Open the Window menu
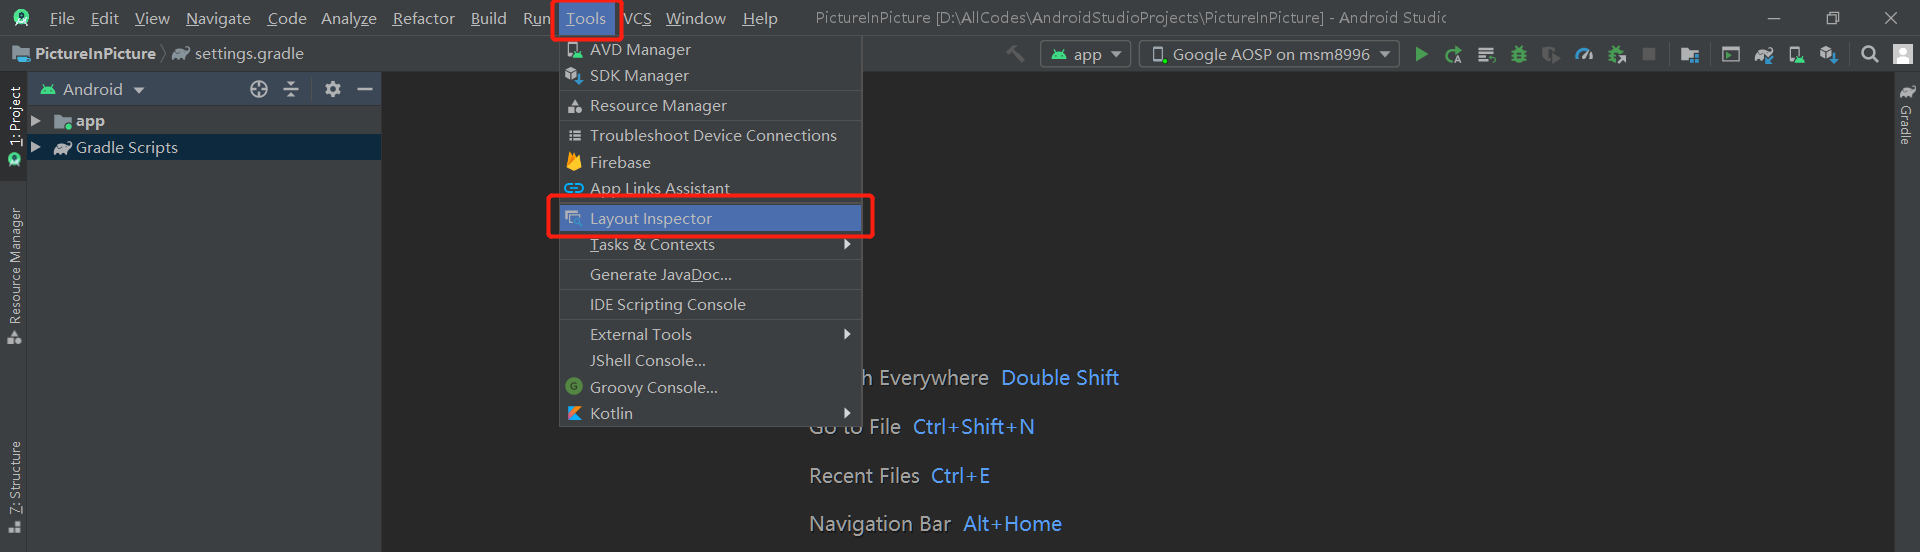Image resolution: width=1920 pixels, height=552 pixels. [x=696, y=18]
